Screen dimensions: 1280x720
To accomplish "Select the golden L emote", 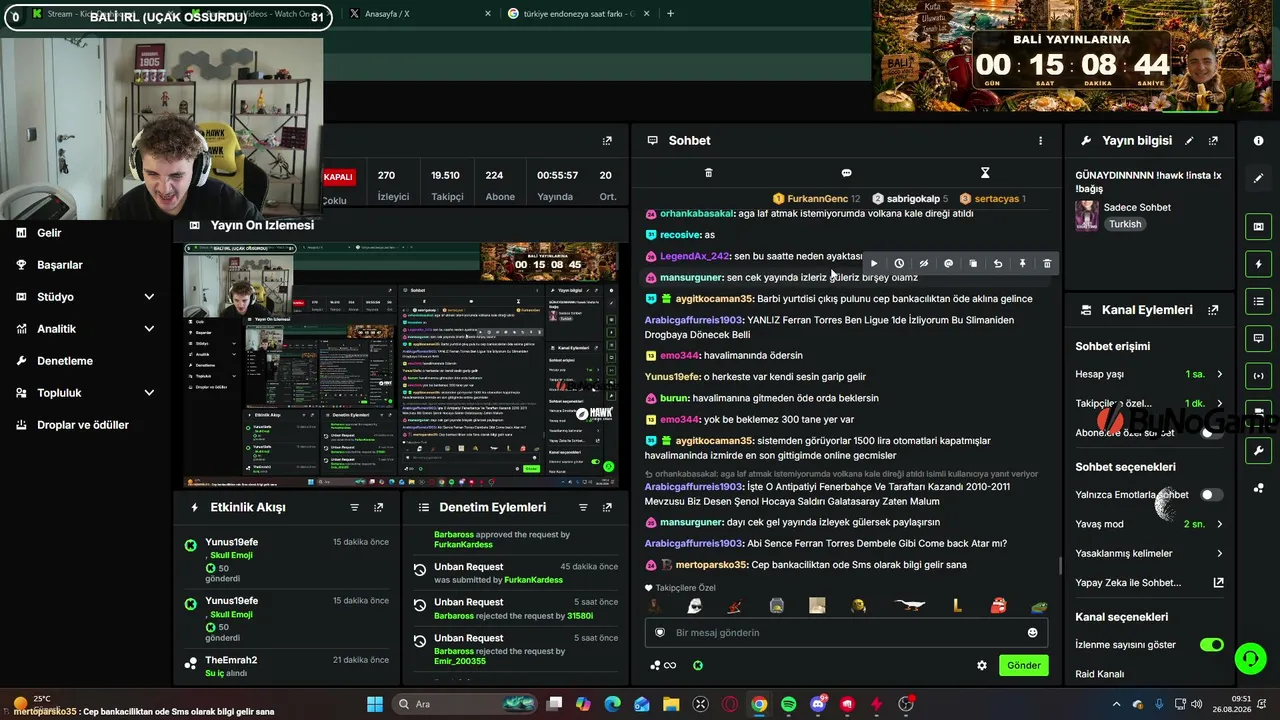I will (x=957, y=605).
